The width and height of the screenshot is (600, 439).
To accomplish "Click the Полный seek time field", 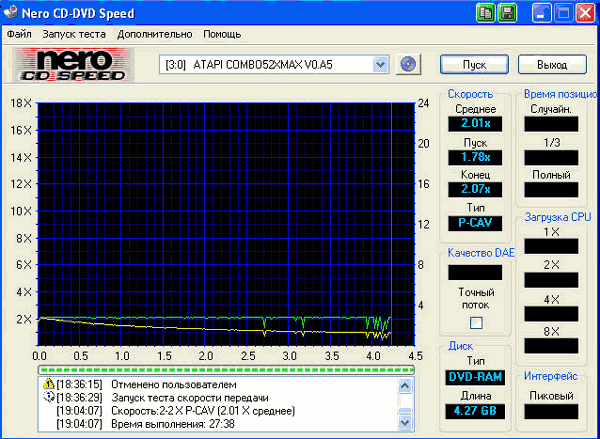I will click(x=551, y=189).
